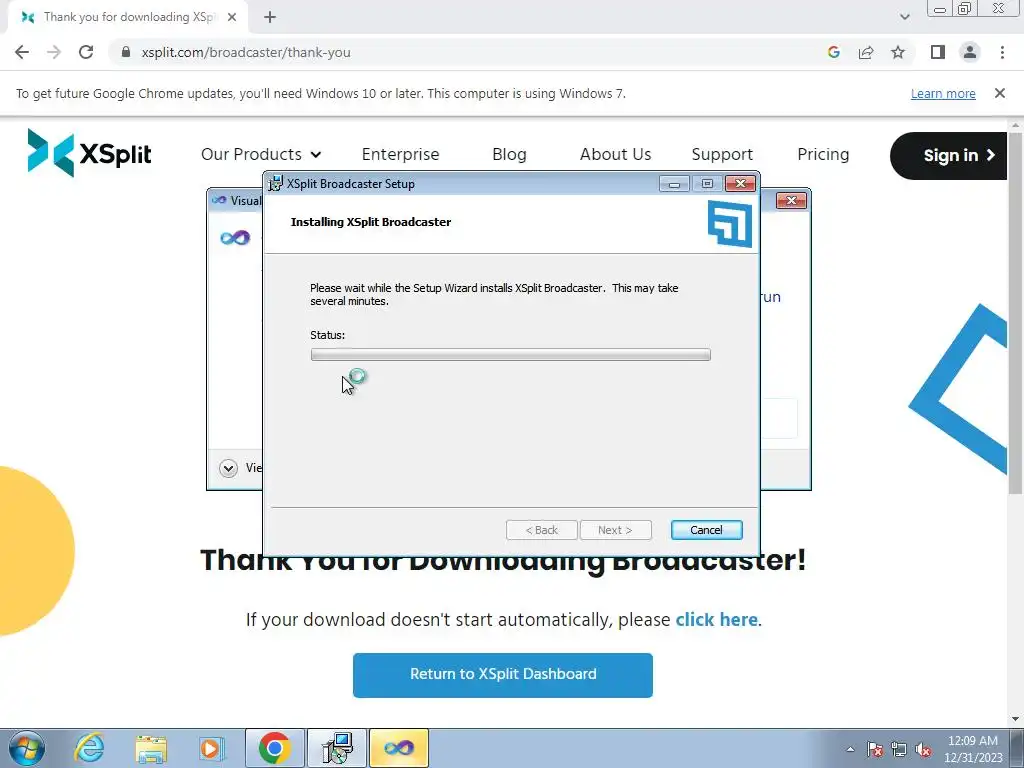Open the Google icon in address bar

833,52
